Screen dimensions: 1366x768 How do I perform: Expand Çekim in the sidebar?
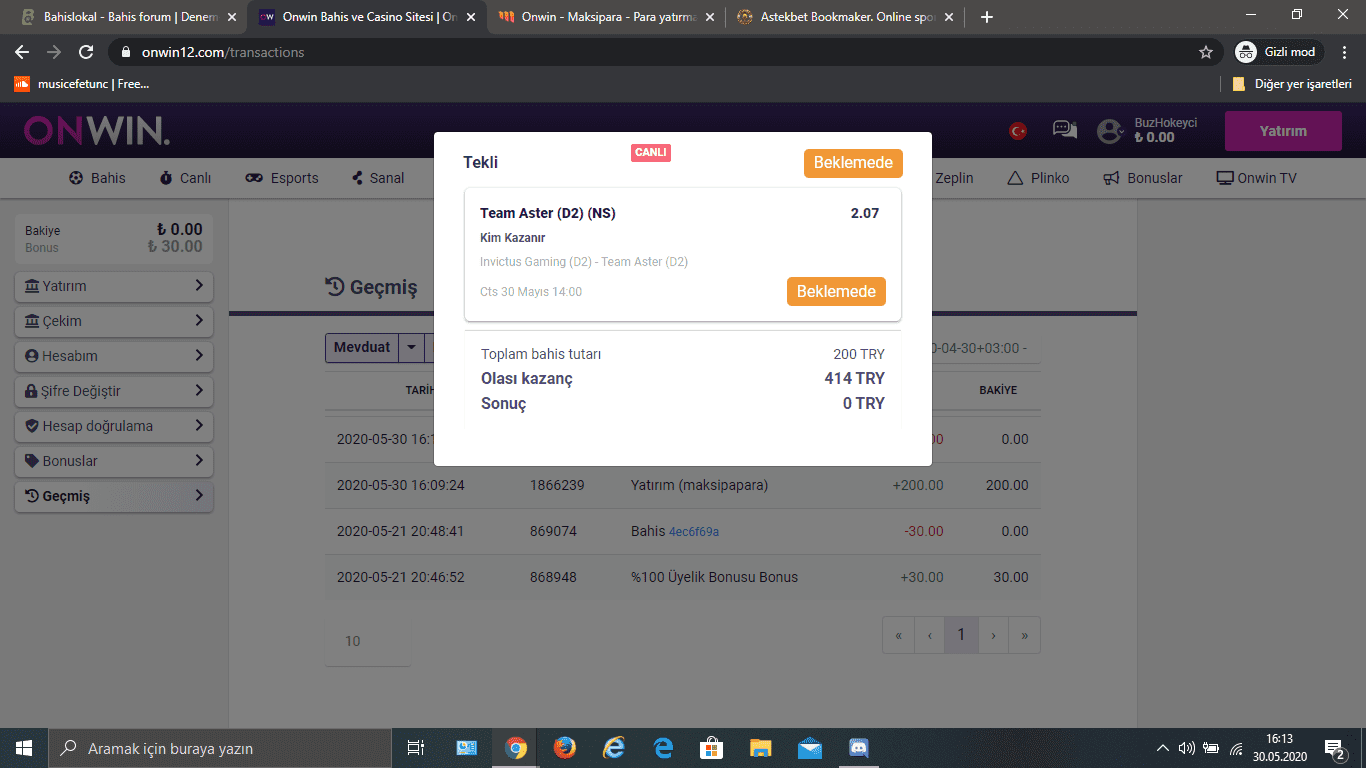pos(114,321)
